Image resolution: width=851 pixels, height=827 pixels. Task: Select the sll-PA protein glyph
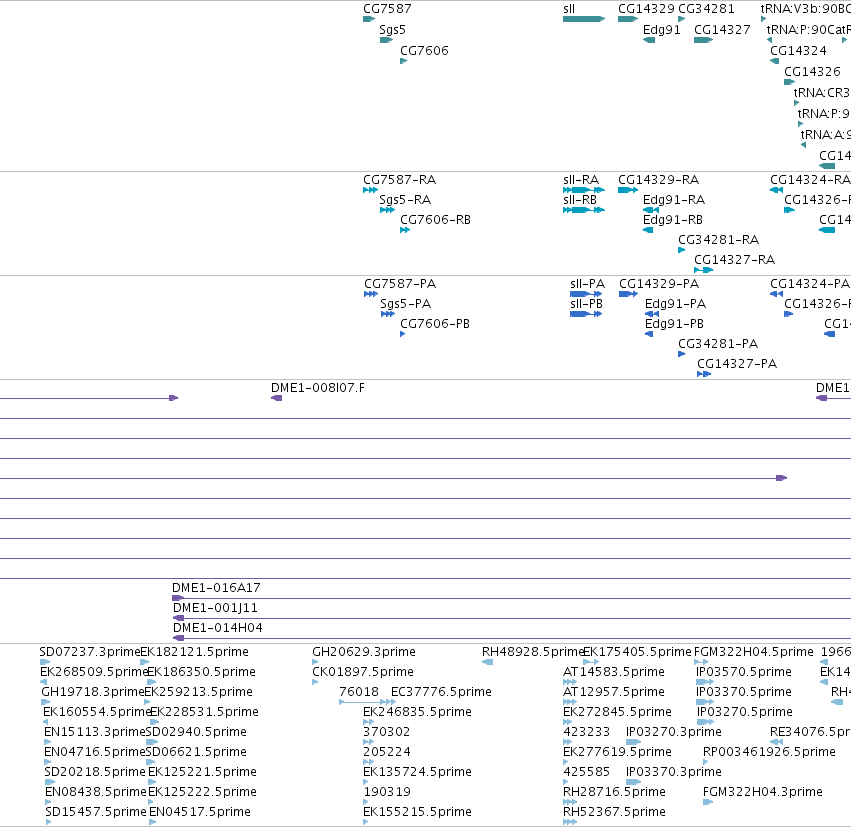(586, 294)
